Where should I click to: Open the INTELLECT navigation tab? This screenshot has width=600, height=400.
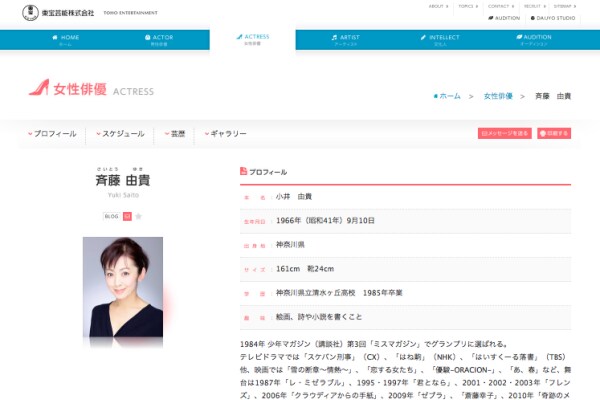(x=440, y=40)
